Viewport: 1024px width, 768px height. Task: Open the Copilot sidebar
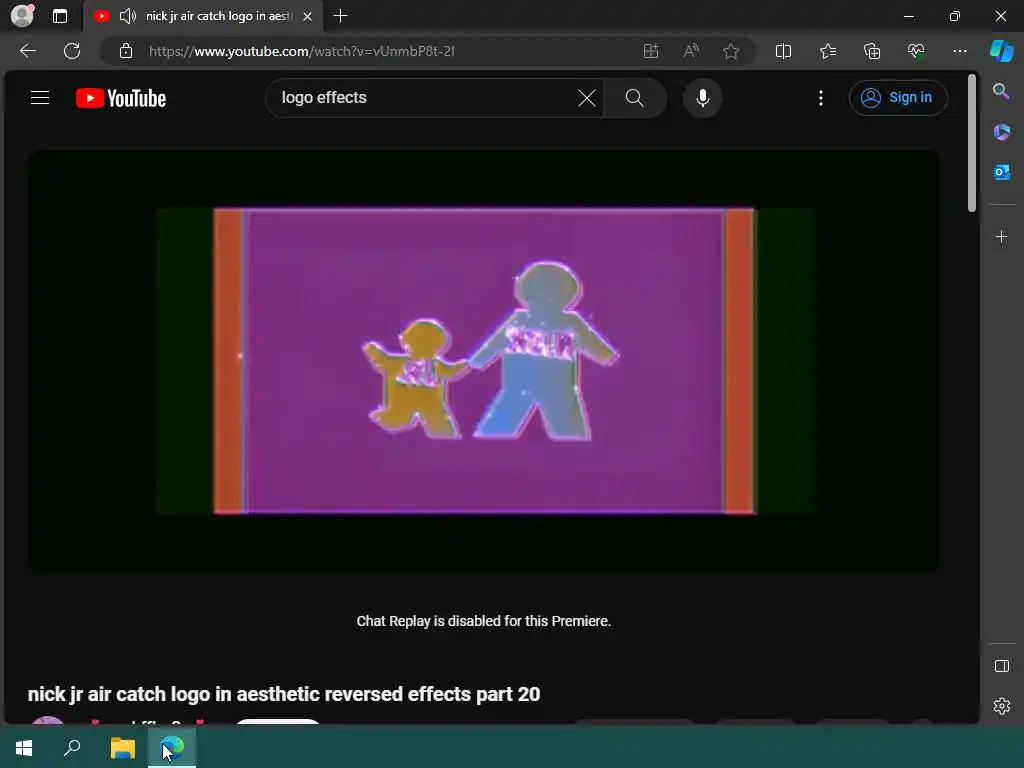point(1002,51)
